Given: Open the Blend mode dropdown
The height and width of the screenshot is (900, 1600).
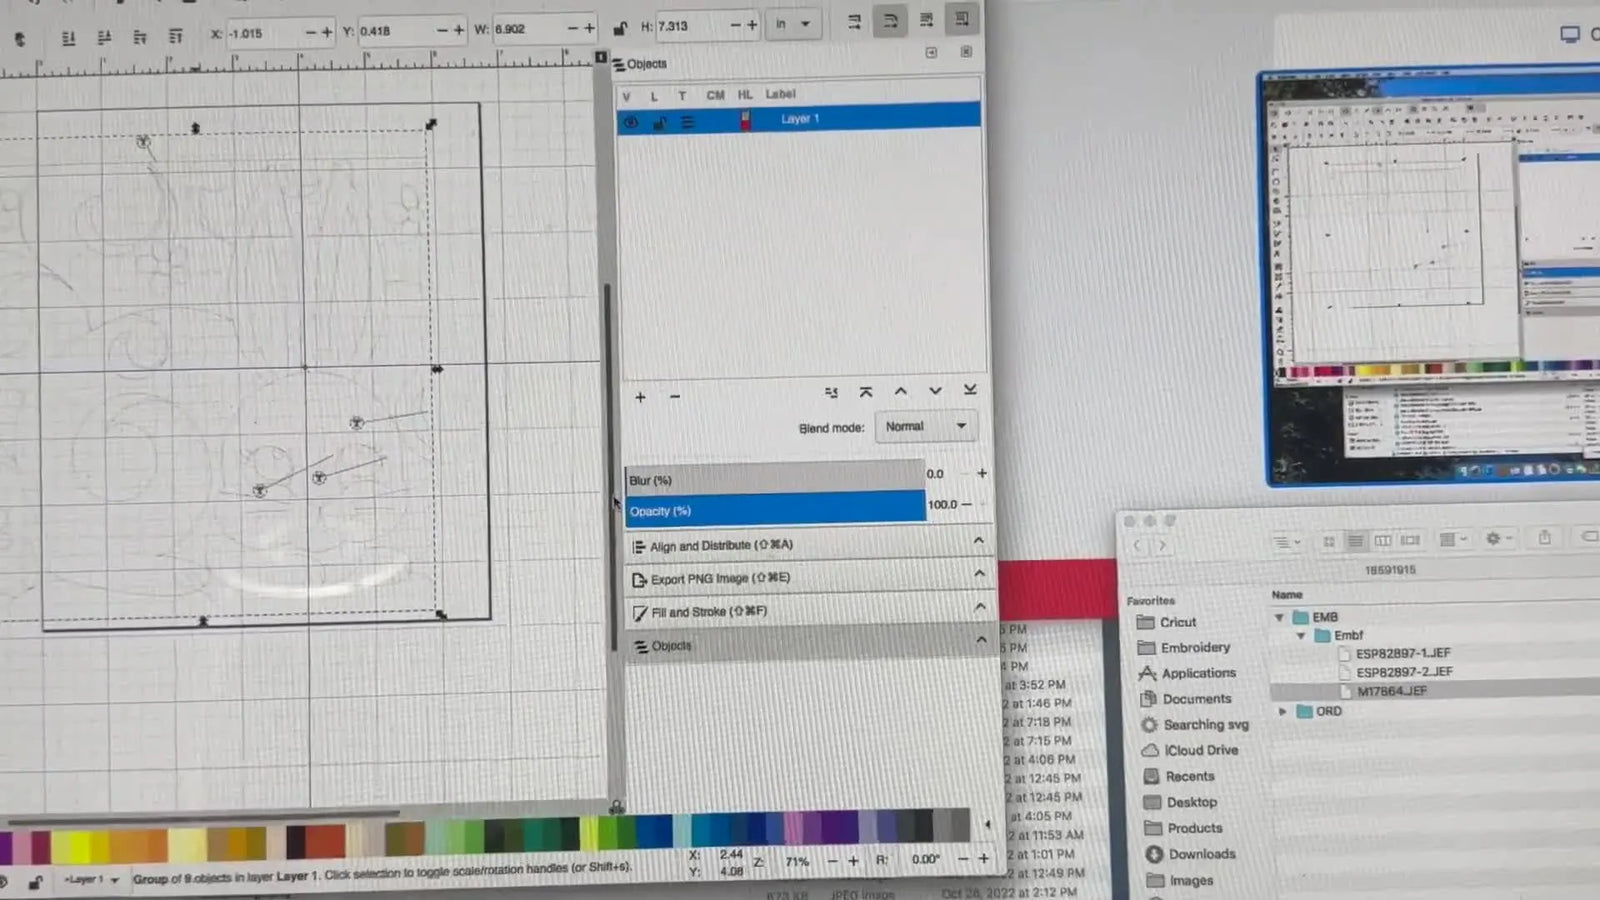Looking at the screenshot, I should pyautogui.click(x=922, y=426).
